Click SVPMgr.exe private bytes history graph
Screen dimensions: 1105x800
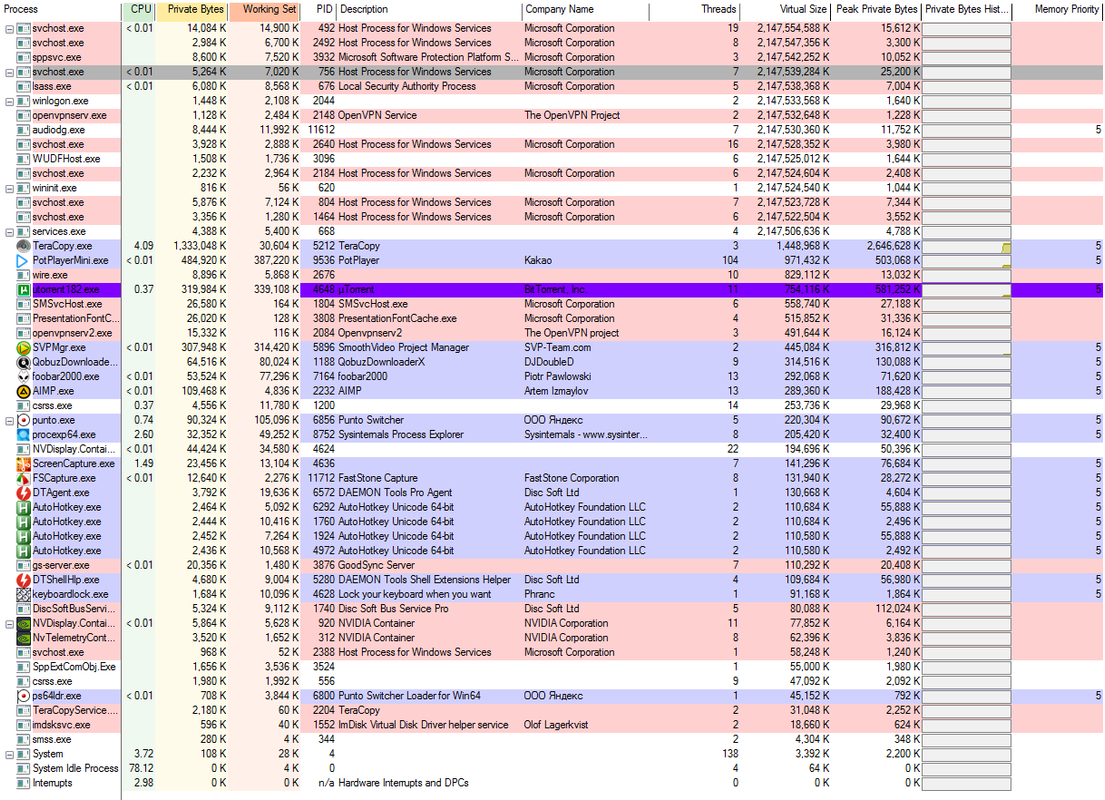[x=967, y=348]
